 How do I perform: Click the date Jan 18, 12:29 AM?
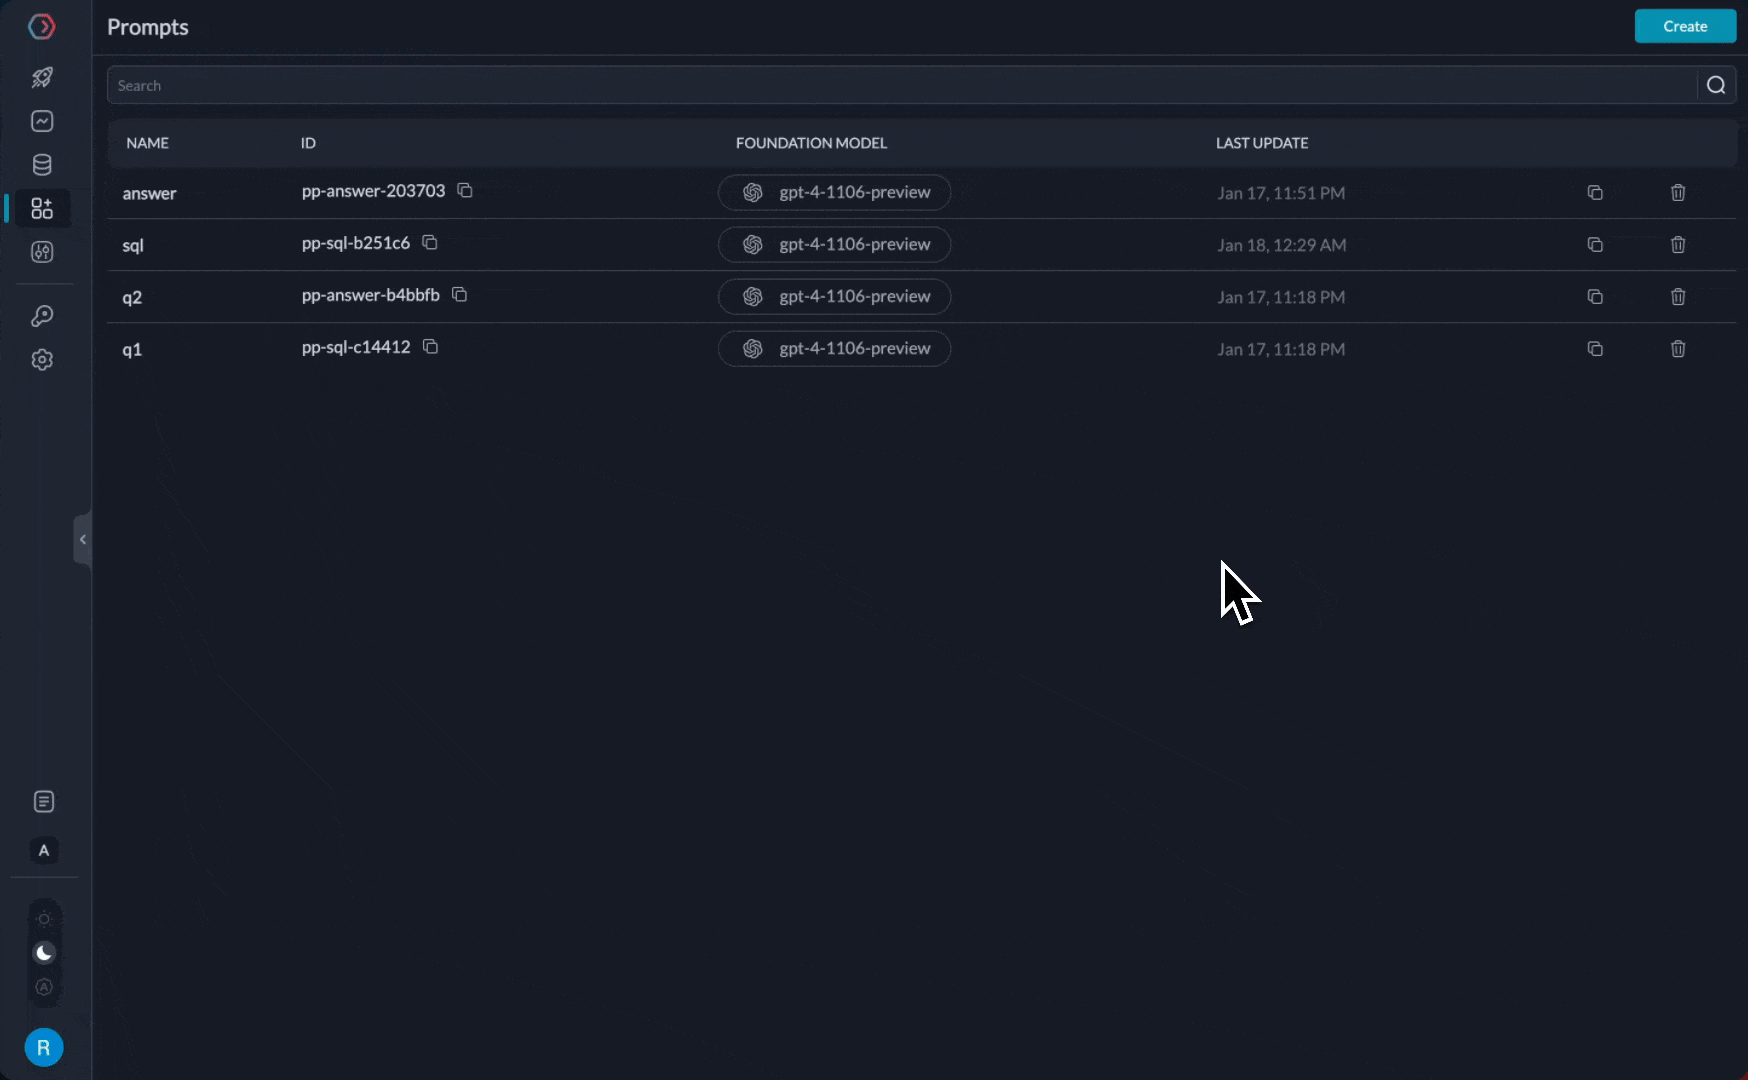click(x=1282, y=245)
